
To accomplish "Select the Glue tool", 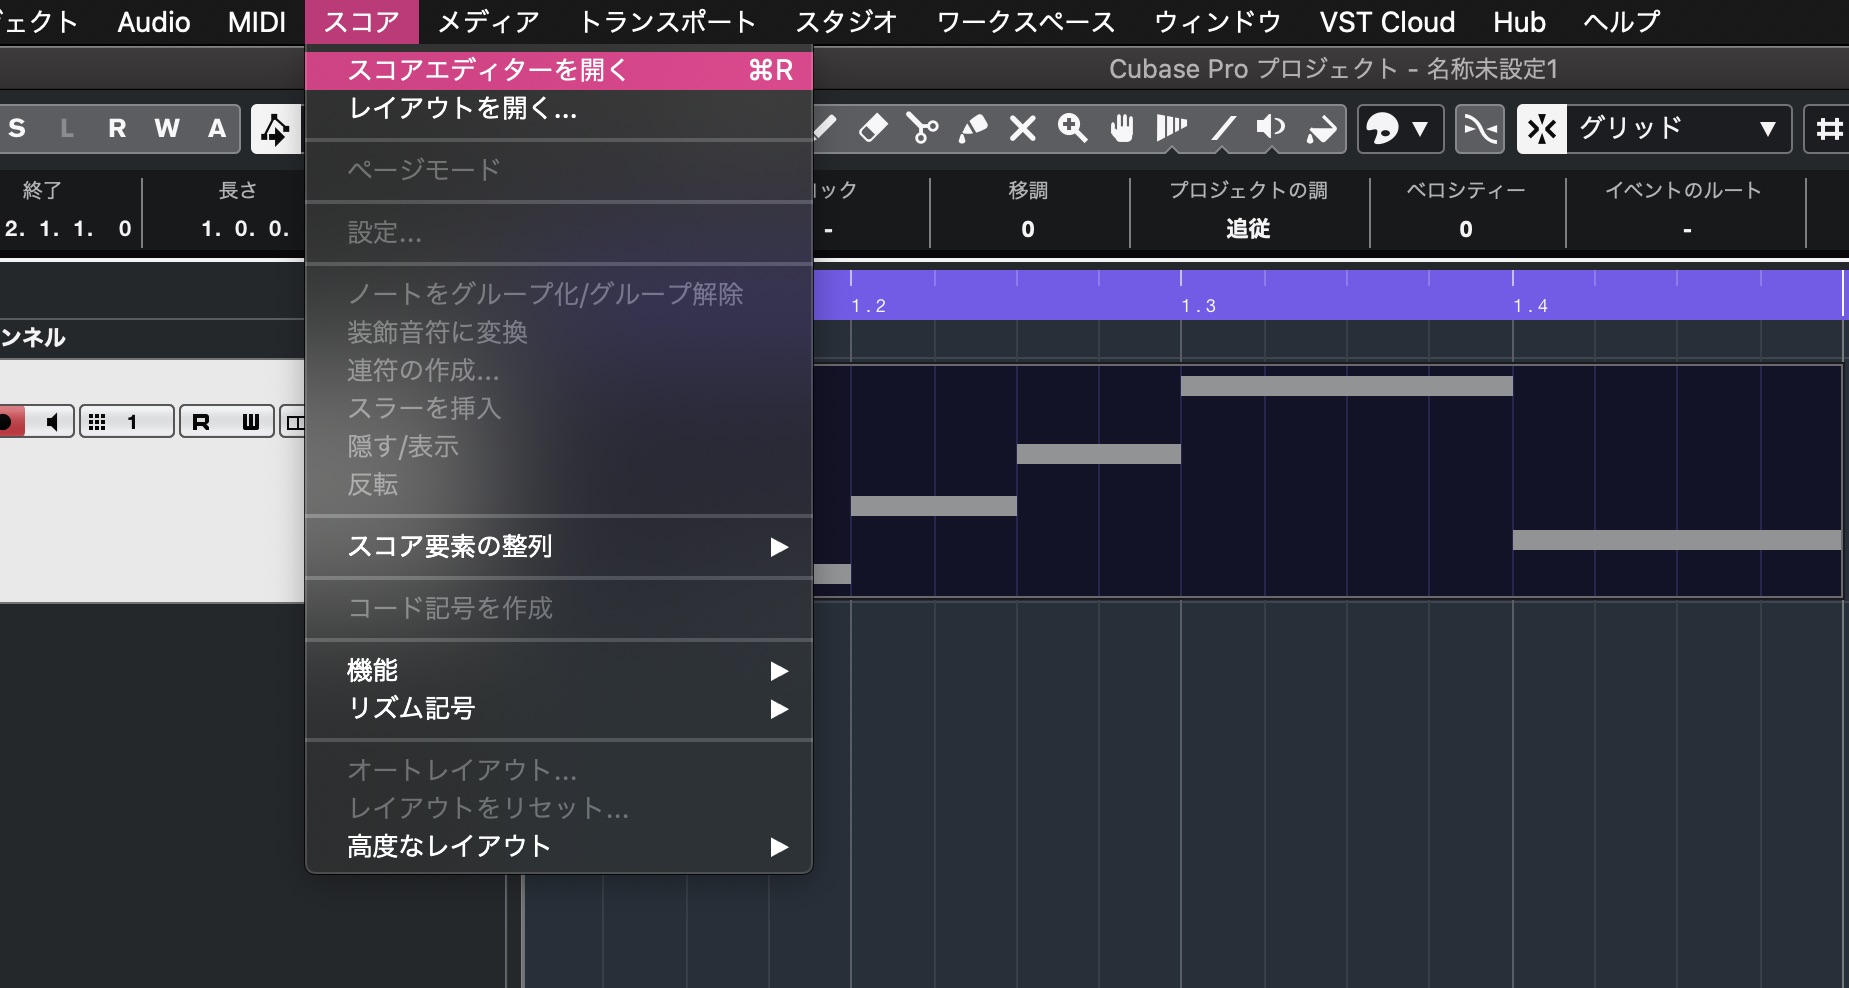I will [x=972, y=128].
